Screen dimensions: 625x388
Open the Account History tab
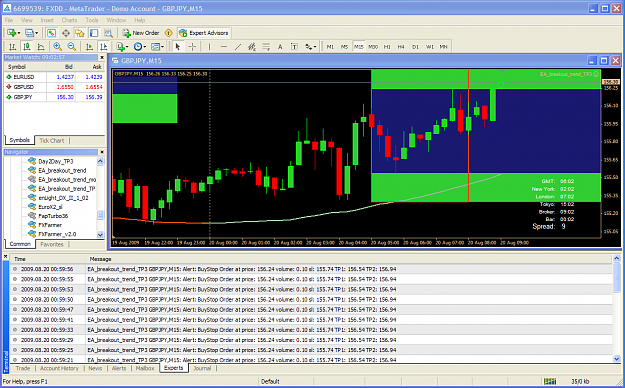coord(59,368)
